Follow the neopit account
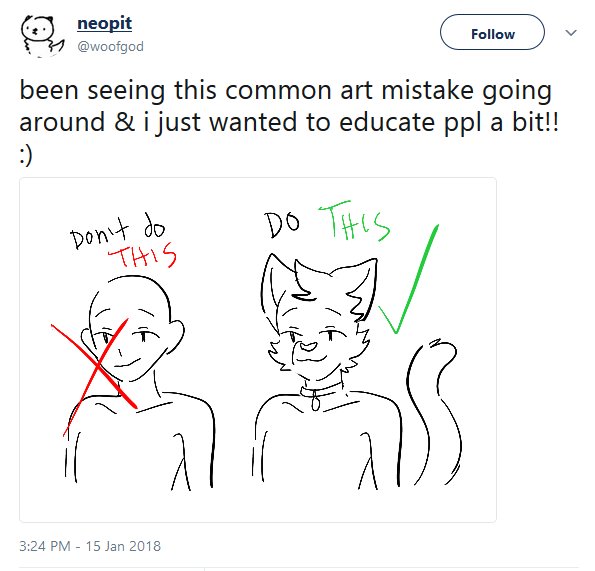595x571 pixels. (492, 32)
